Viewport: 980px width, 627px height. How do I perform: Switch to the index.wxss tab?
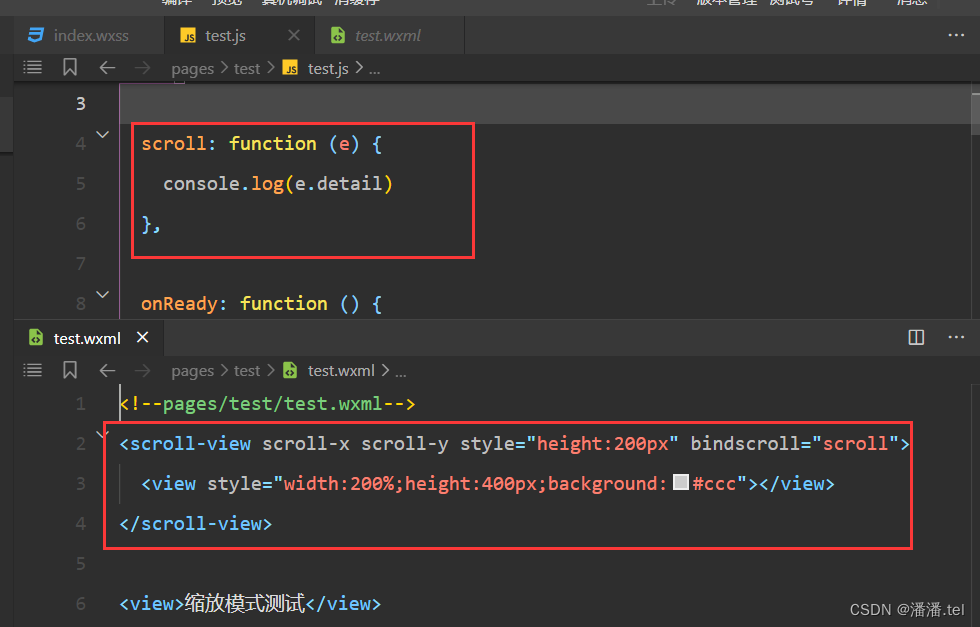pos(89,36)
